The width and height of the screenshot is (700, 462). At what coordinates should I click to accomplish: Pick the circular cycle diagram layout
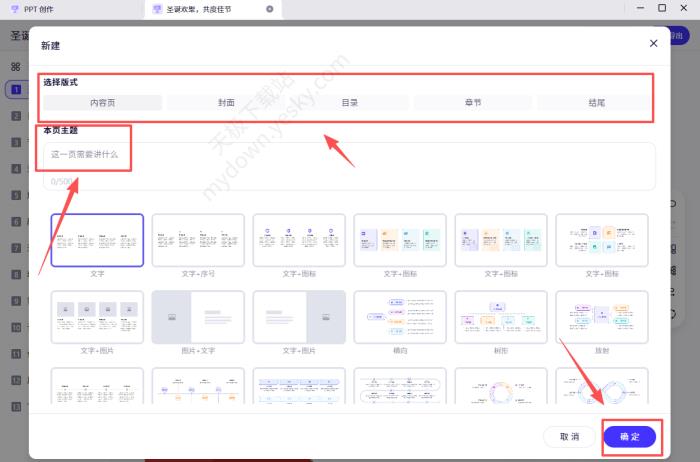tap(501, 391)
